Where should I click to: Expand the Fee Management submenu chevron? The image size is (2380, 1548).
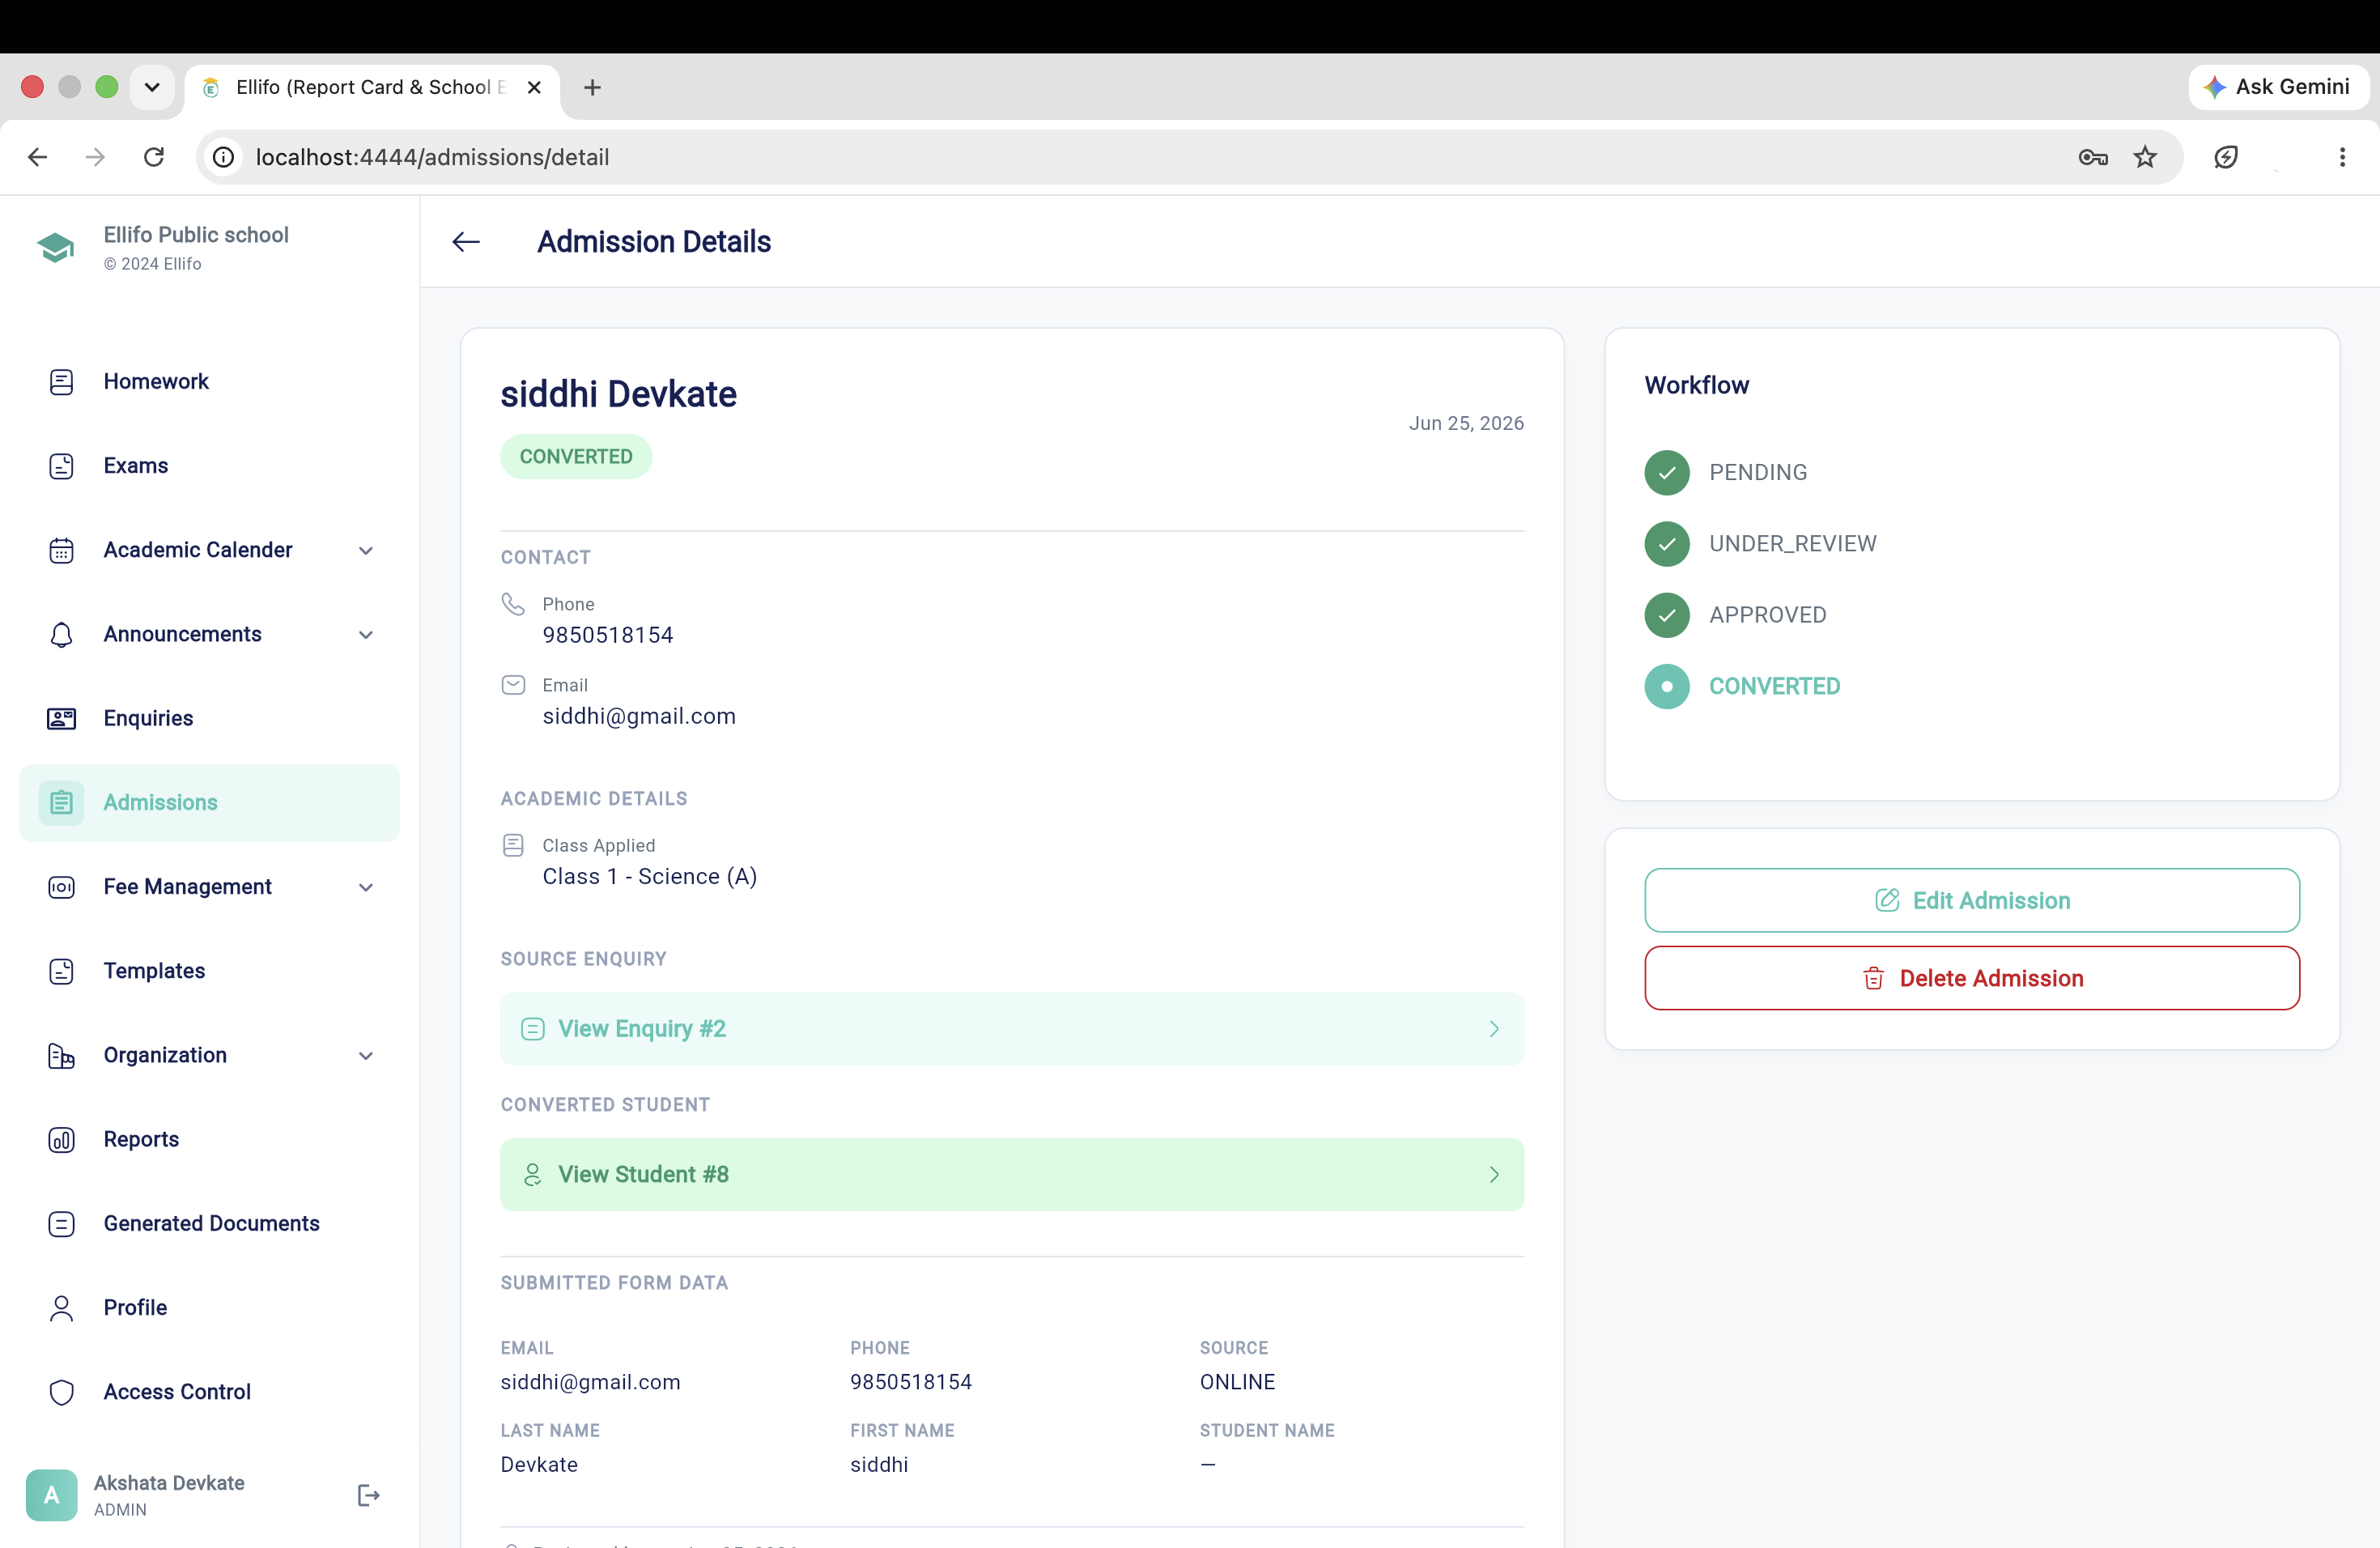[x=366, y=888]
